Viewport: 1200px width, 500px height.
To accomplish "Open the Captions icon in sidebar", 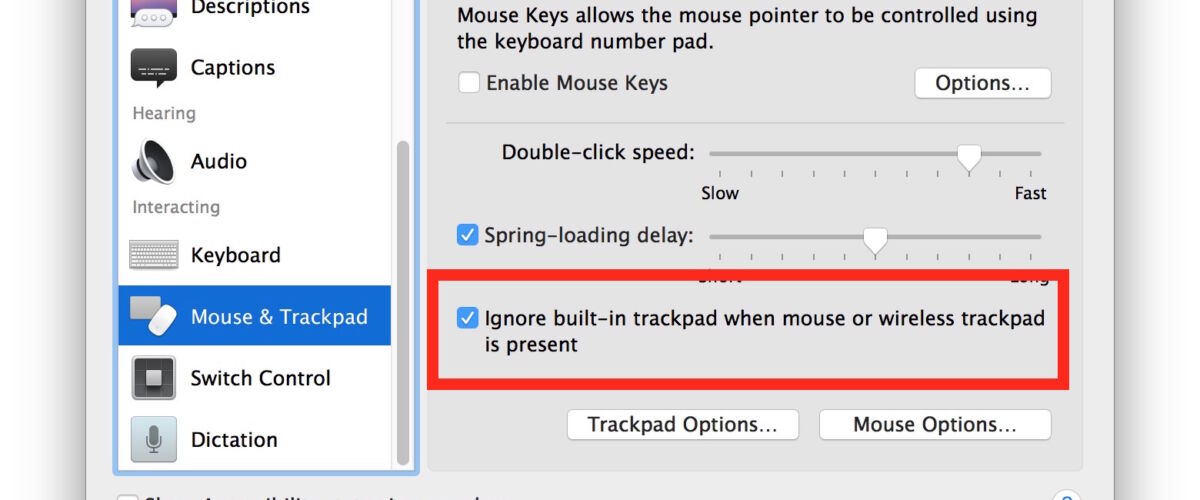I will click(x=153, y=68).
